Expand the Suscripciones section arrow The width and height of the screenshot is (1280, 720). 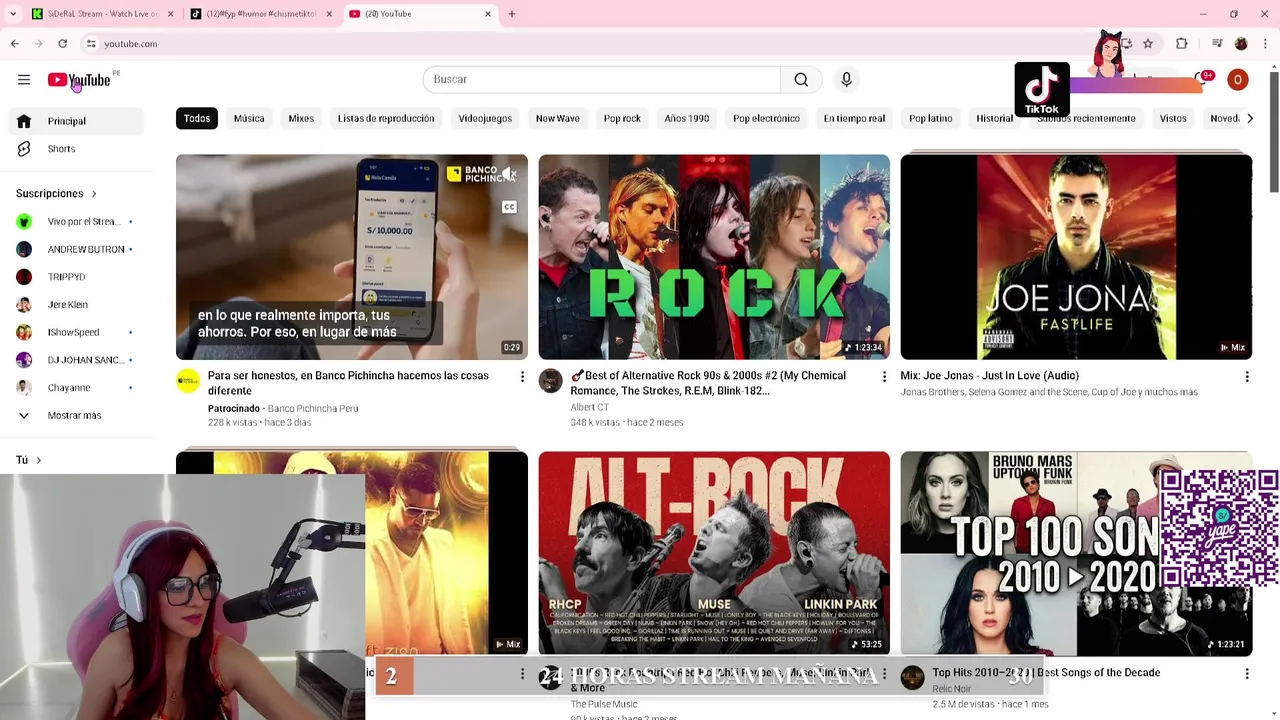94,194
